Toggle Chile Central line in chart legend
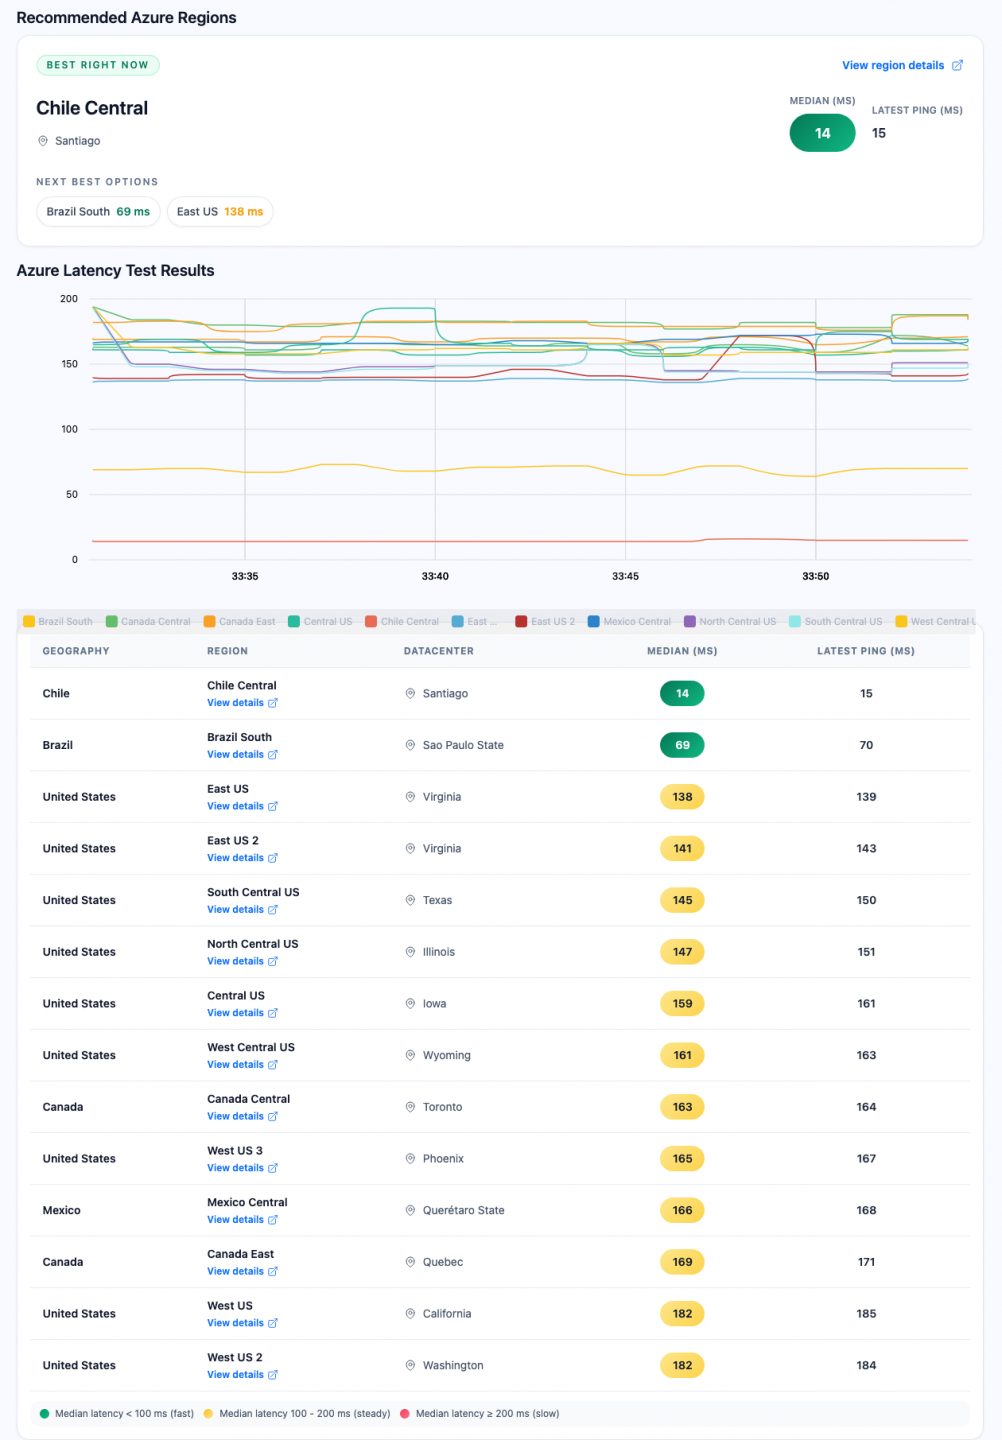This screenshot has height=1440, width=1002. point(402,621)
